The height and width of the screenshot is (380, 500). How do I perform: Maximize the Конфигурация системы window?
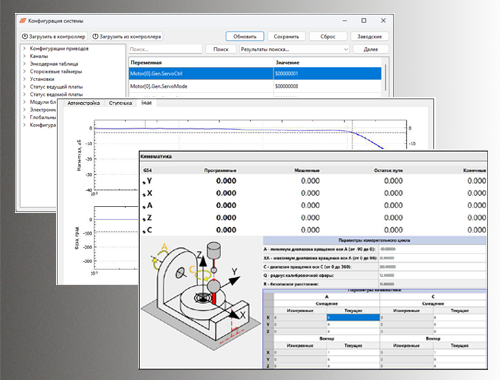[x=364, y=21]
